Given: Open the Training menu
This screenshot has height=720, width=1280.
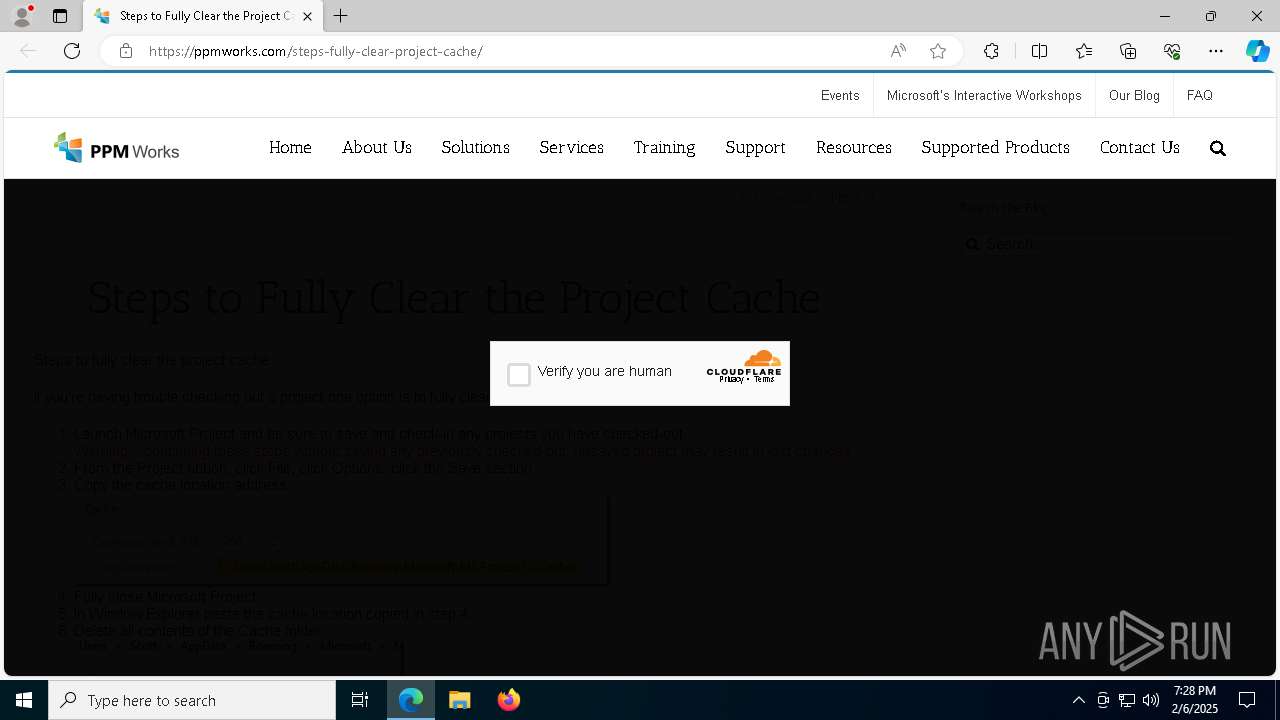Looking at the screenshot, I should tap(664, 147).
